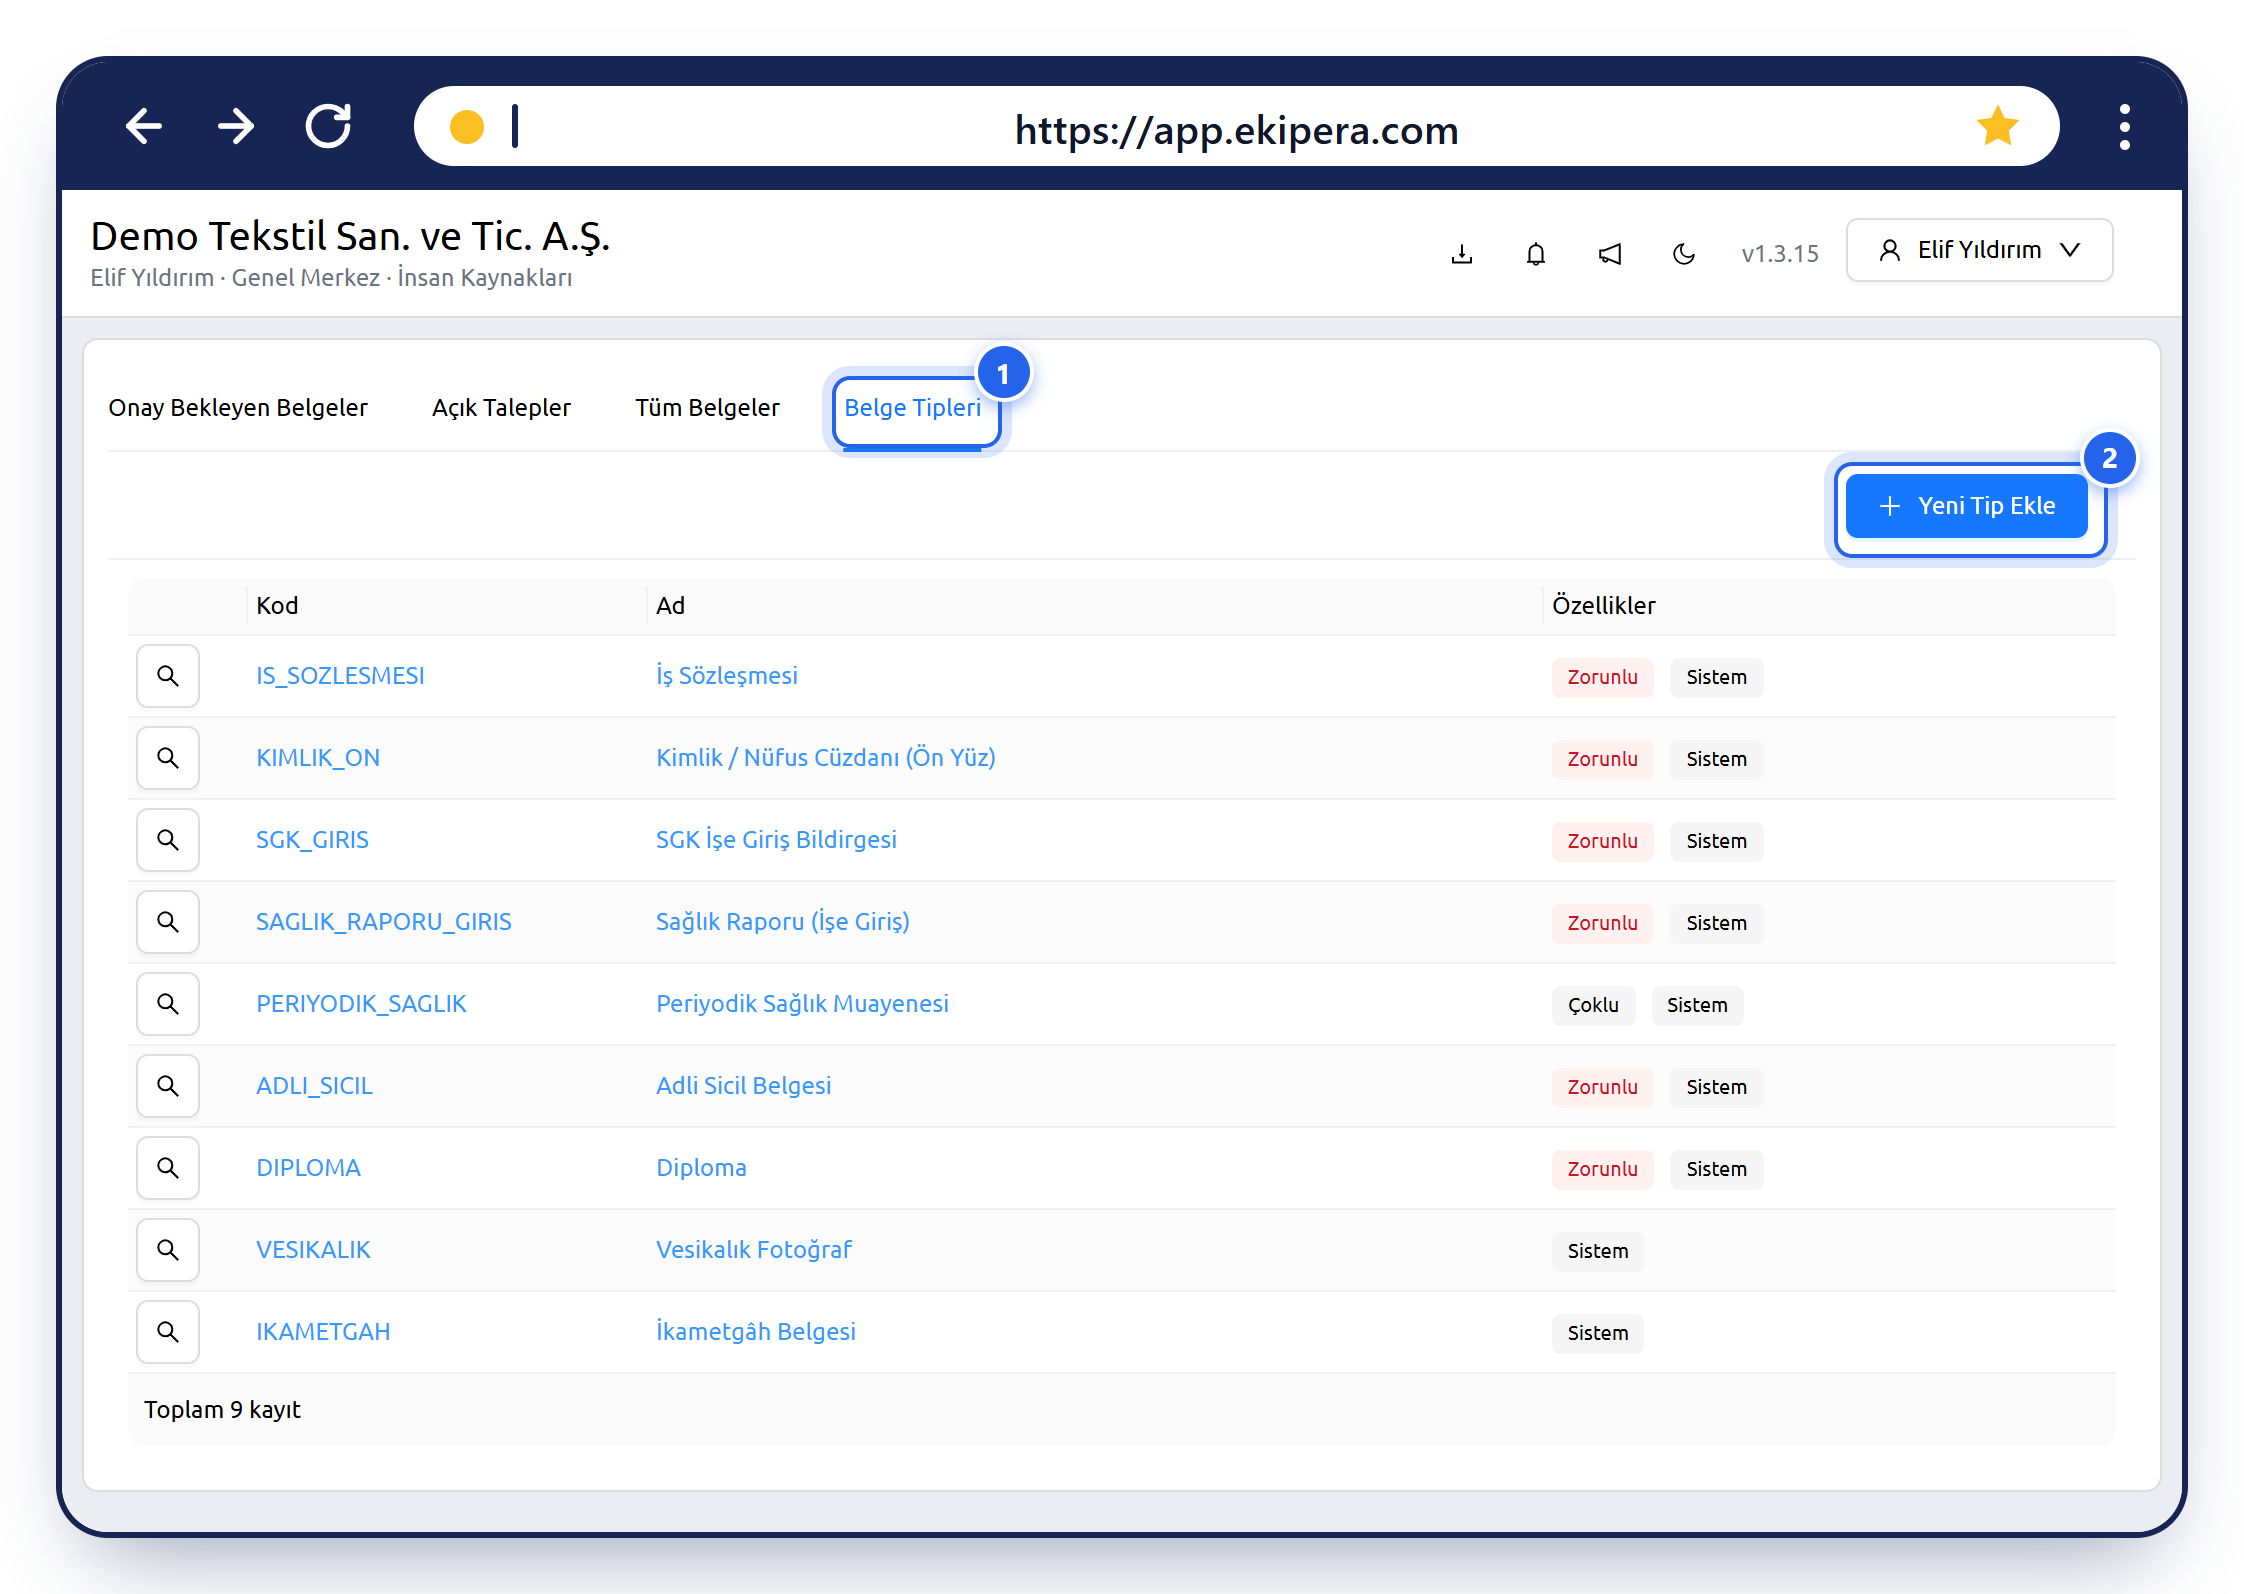
Task: Open the SGK İşe Giriş Bildirgesi link
Action: click(776, 840)
